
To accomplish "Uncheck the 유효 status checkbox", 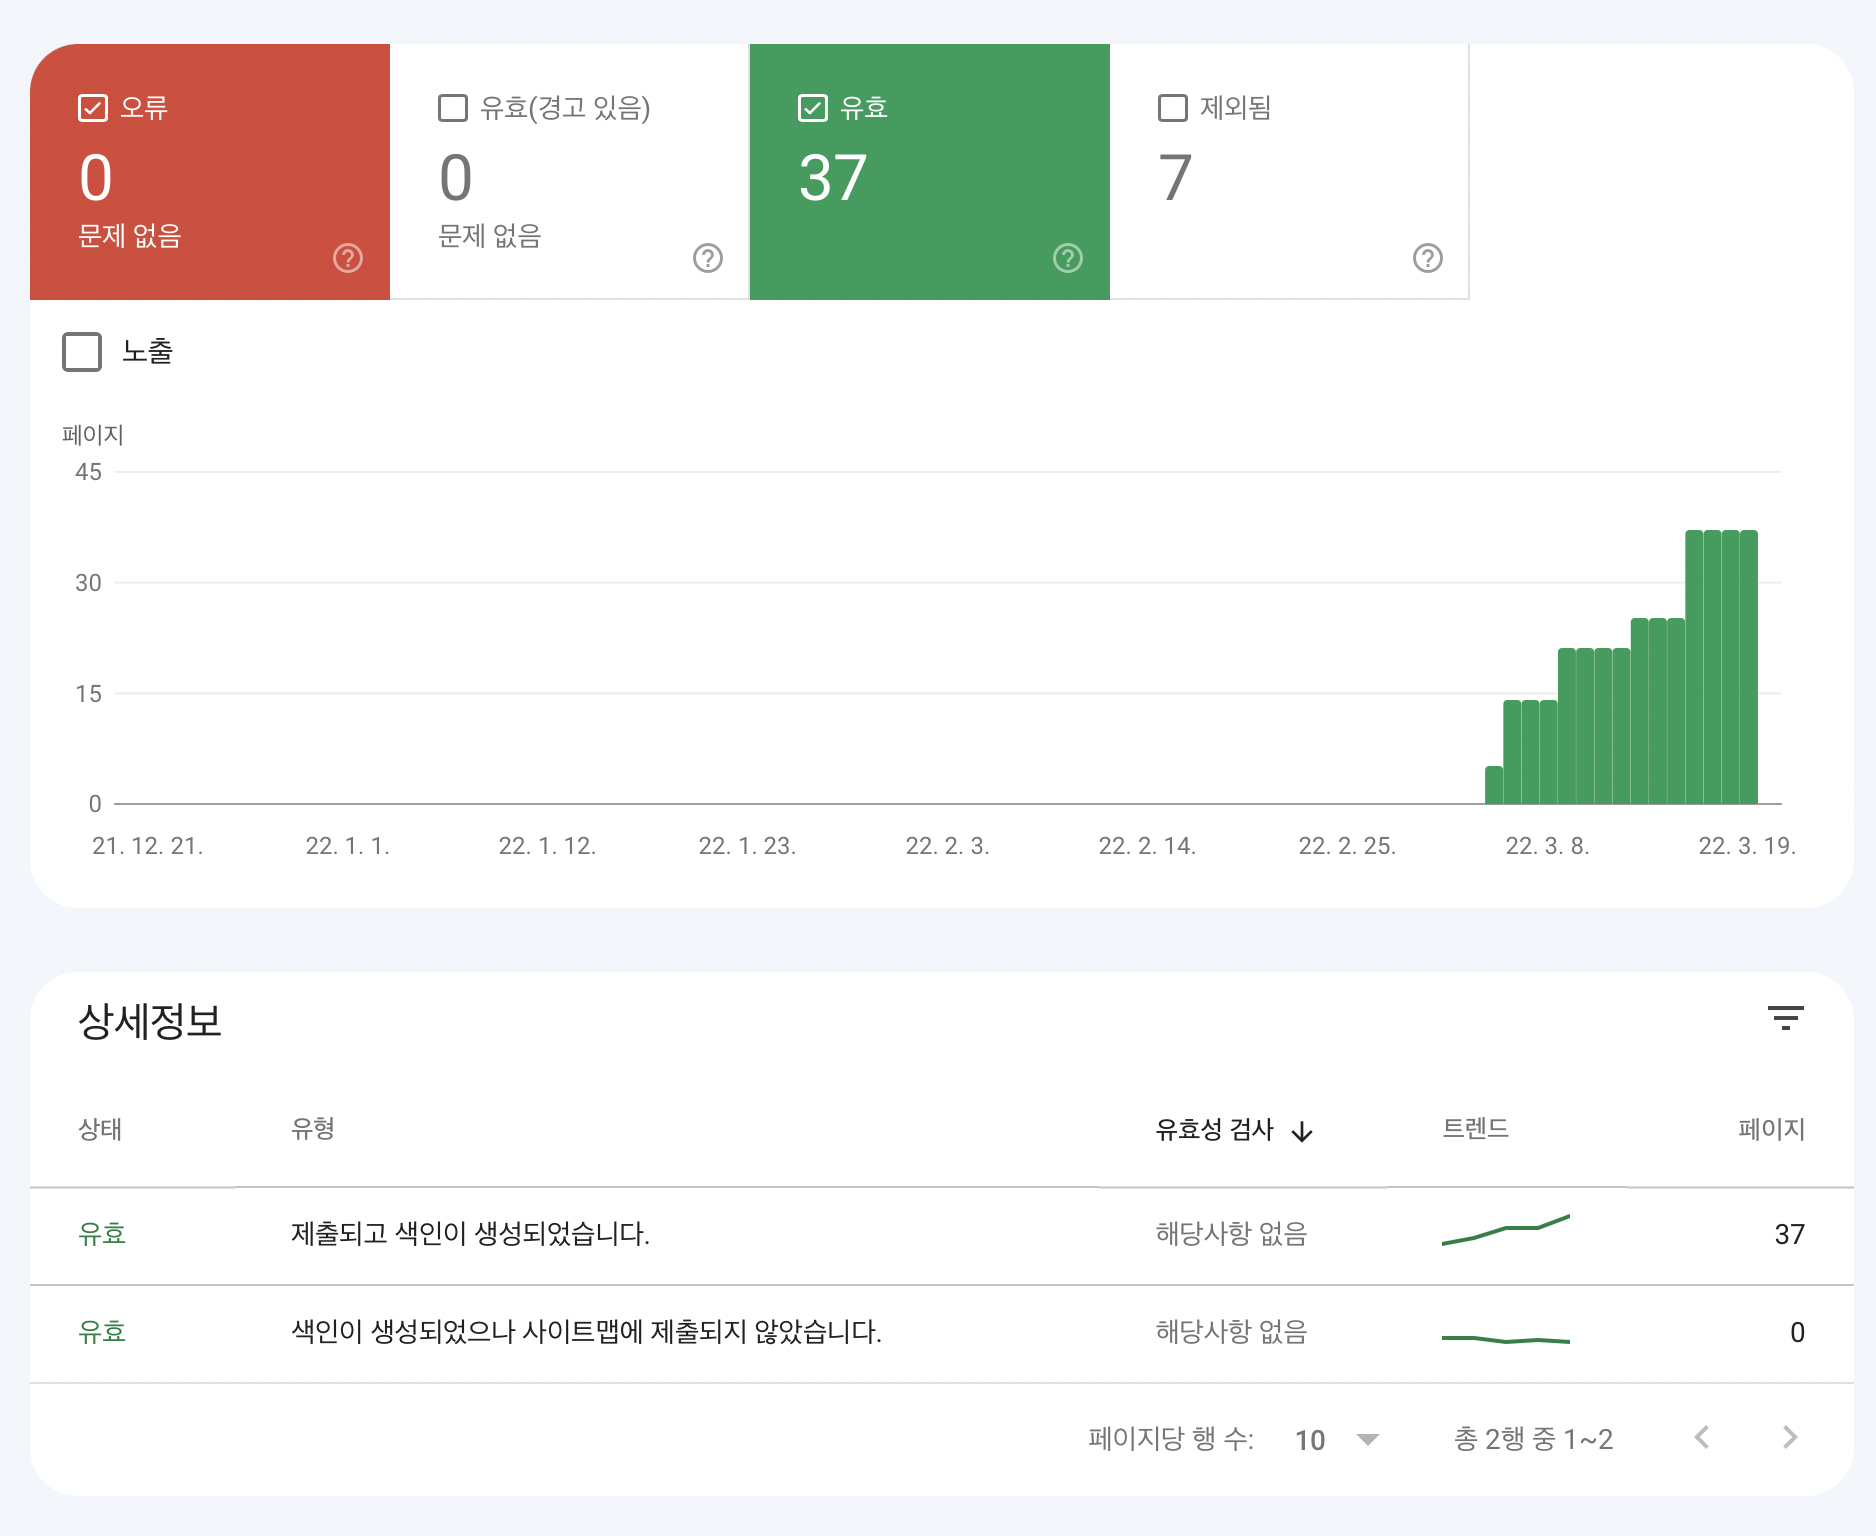I will tap(812, 106).
